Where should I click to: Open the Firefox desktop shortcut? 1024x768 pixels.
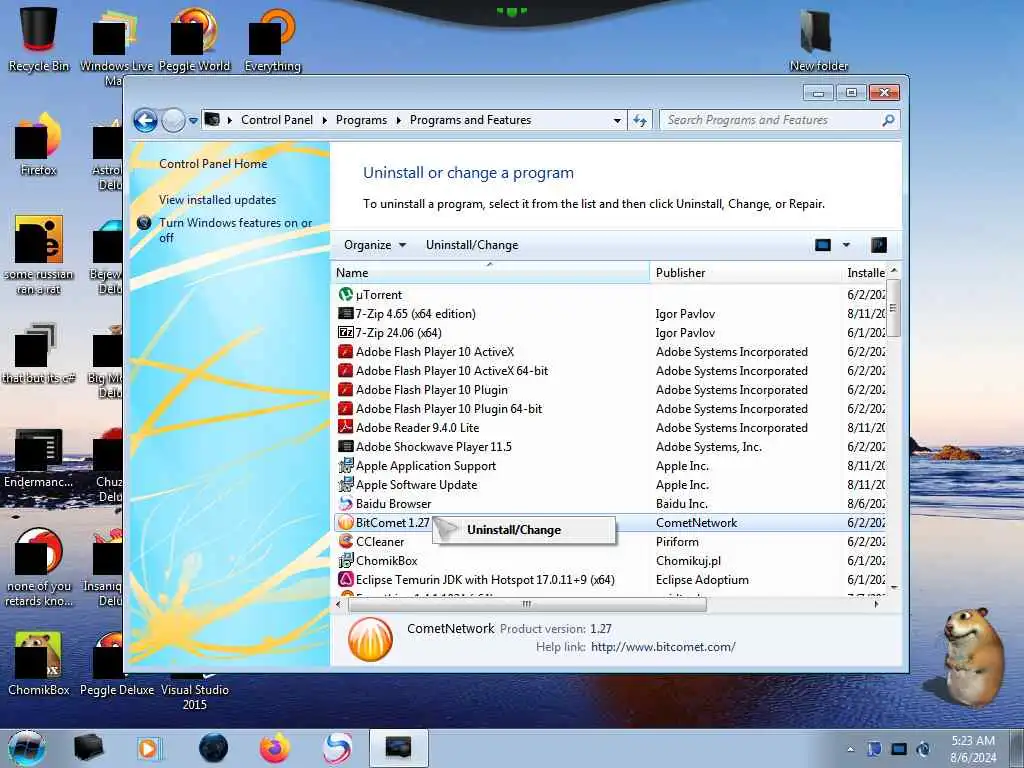(39, 145)
